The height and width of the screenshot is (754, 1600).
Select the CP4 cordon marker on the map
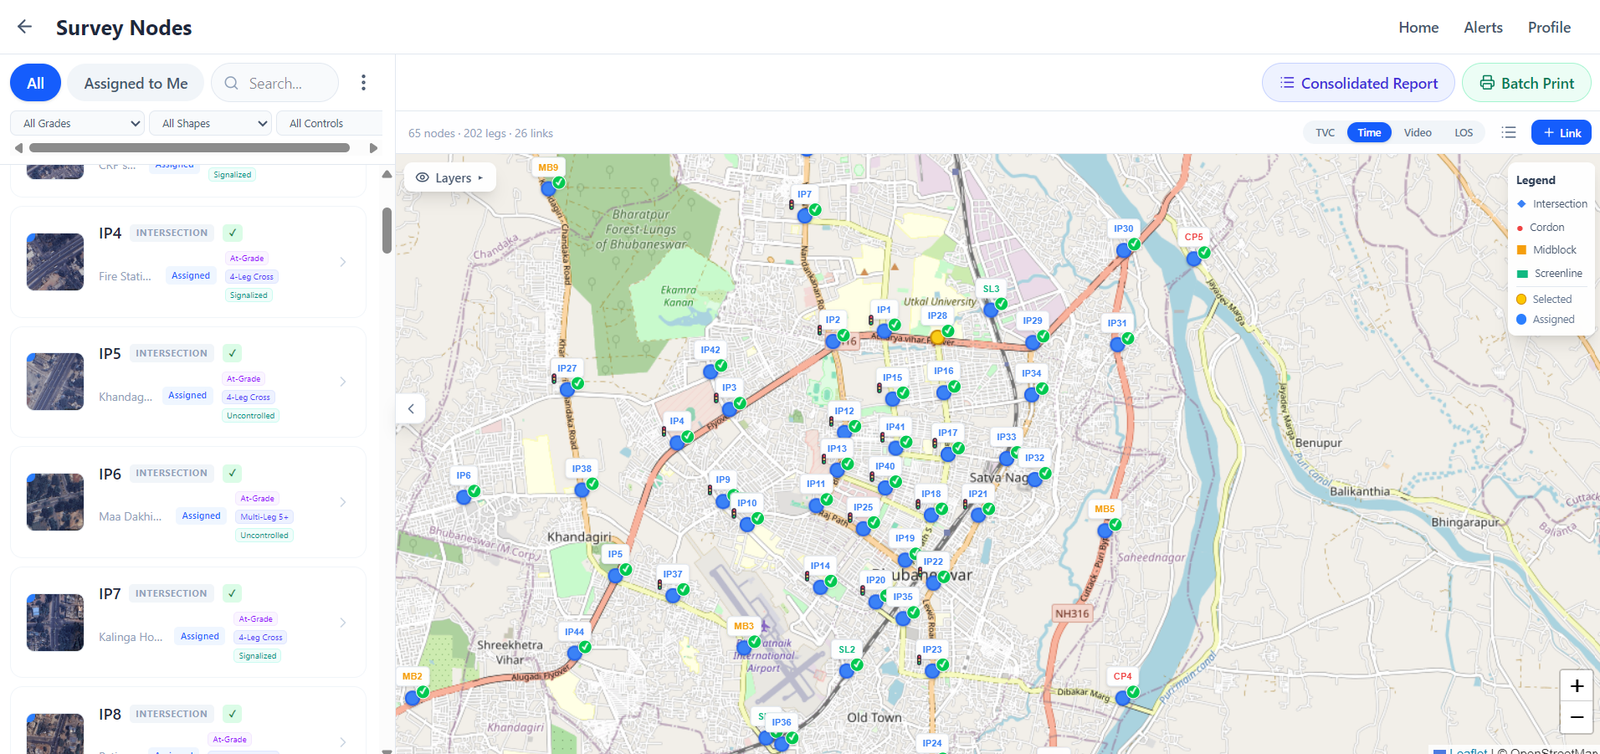[1123, 697]
